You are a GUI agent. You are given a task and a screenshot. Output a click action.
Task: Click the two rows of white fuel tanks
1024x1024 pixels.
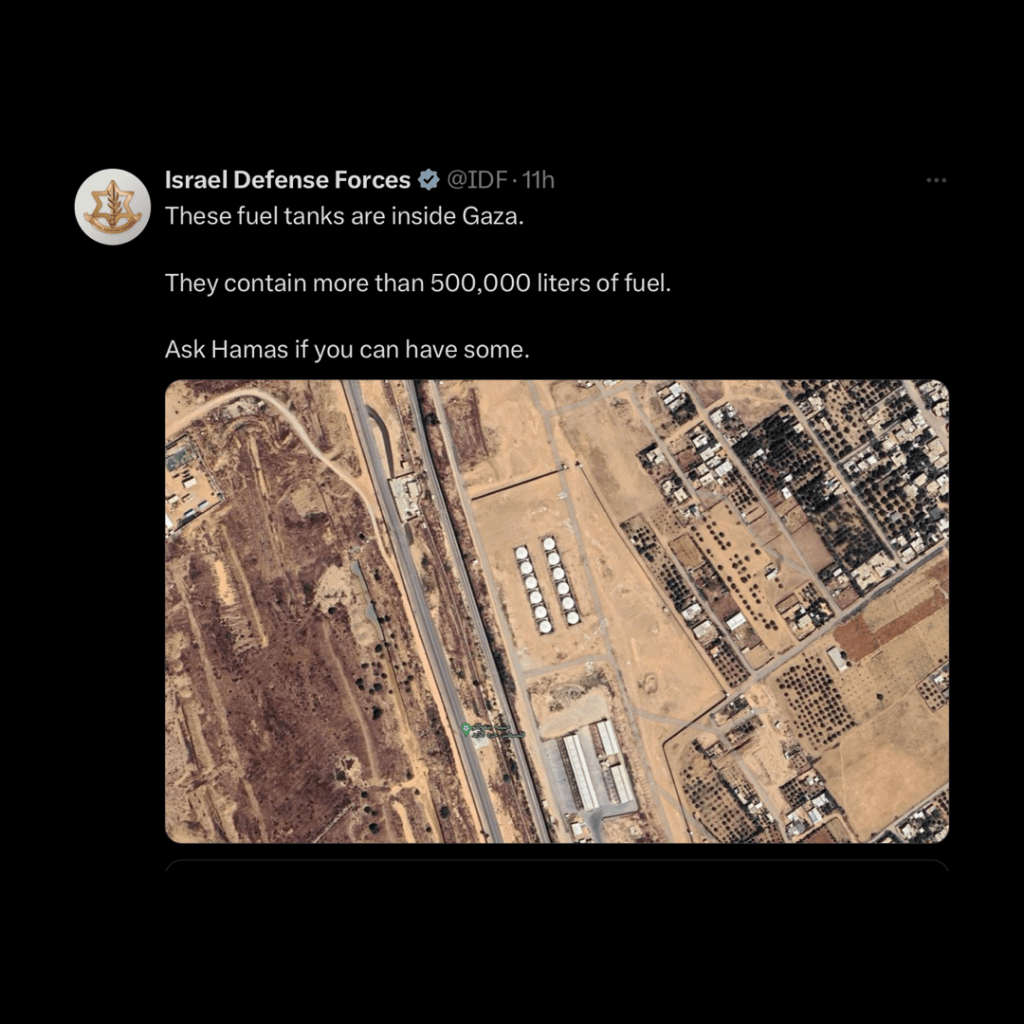[547, 585]
